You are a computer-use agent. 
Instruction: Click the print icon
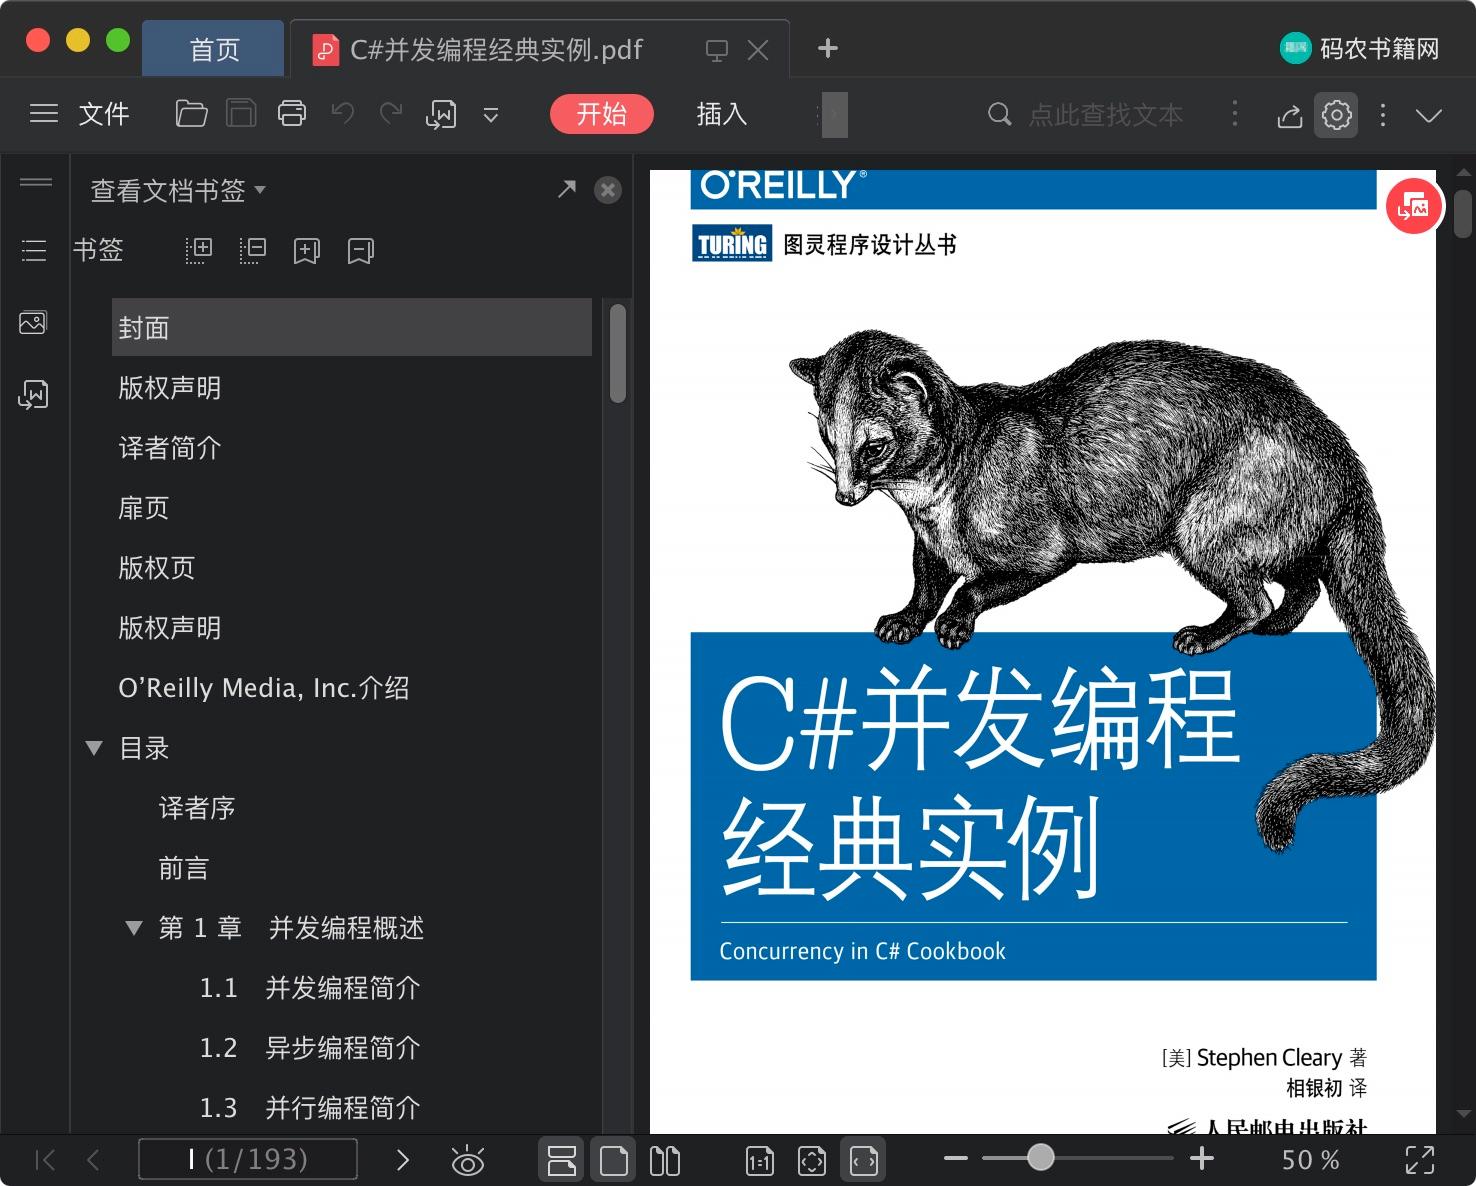292,114
